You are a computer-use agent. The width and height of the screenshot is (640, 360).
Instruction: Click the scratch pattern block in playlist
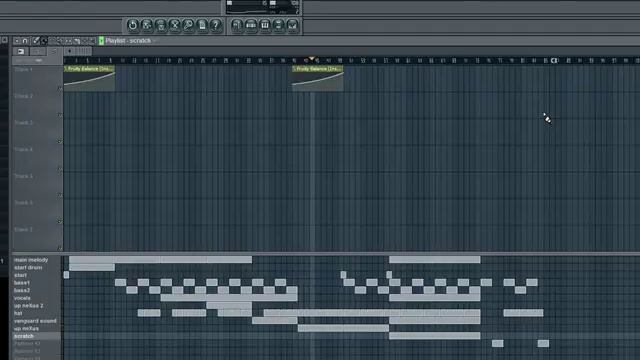435,336
